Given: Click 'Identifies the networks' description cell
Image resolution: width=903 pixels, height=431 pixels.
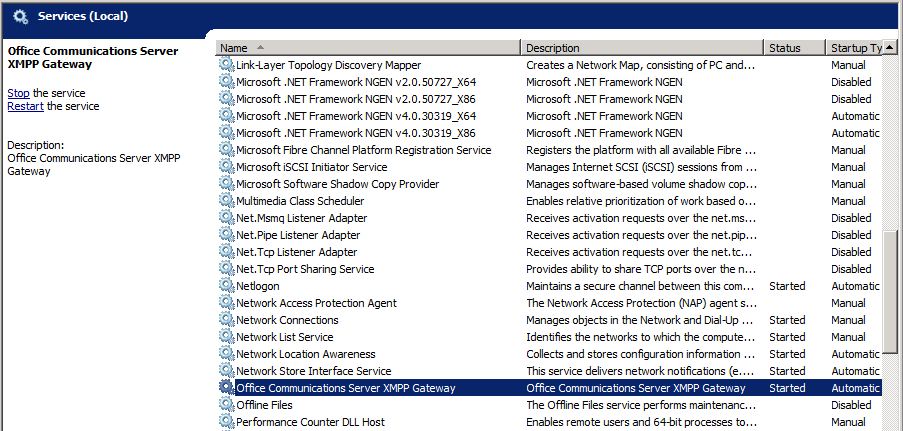Looking at the screenshot, I should point(640,337).
